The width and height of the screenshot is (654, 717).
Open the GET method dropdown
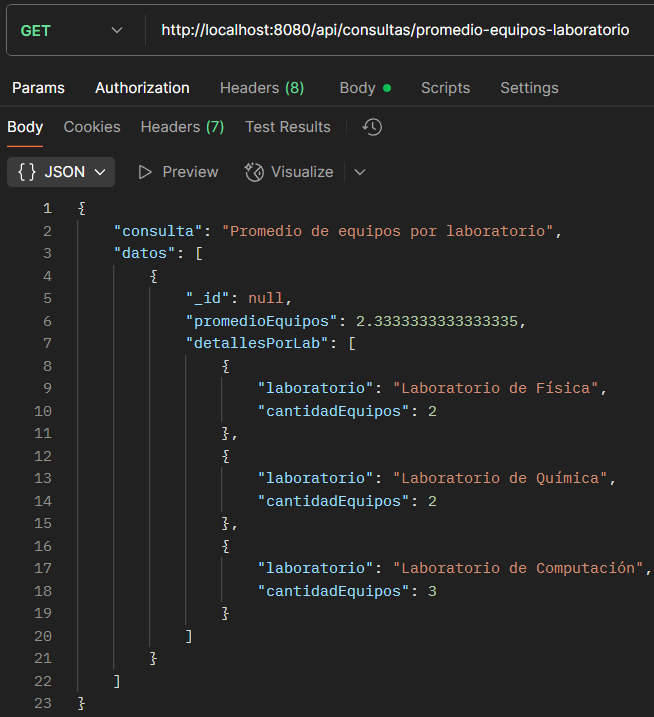[x=72, y=31]
